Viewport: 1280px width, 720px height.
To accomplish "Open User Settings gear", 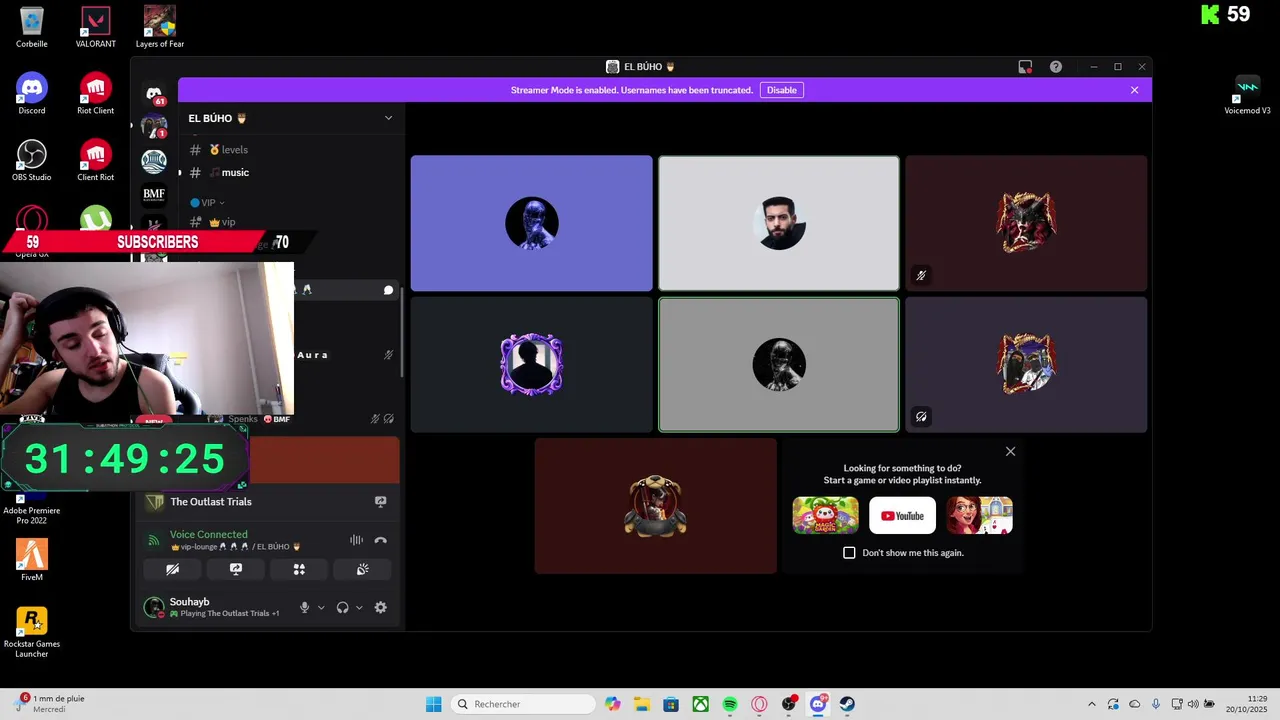I will coord(380,607).
